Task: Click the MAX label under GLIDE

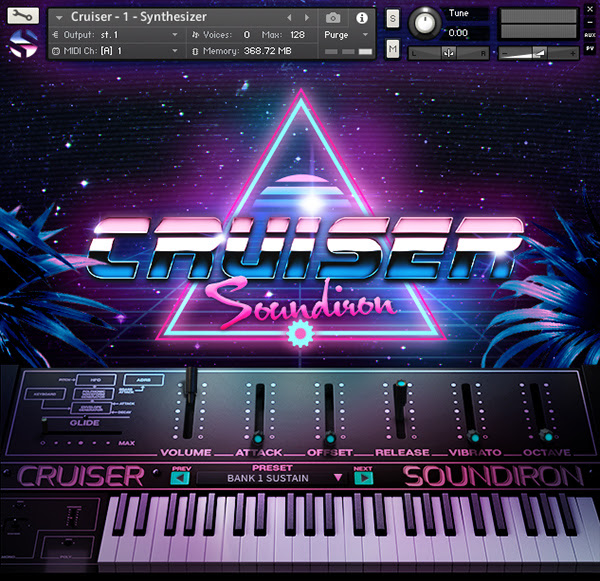Action: [x=127, y=443]
